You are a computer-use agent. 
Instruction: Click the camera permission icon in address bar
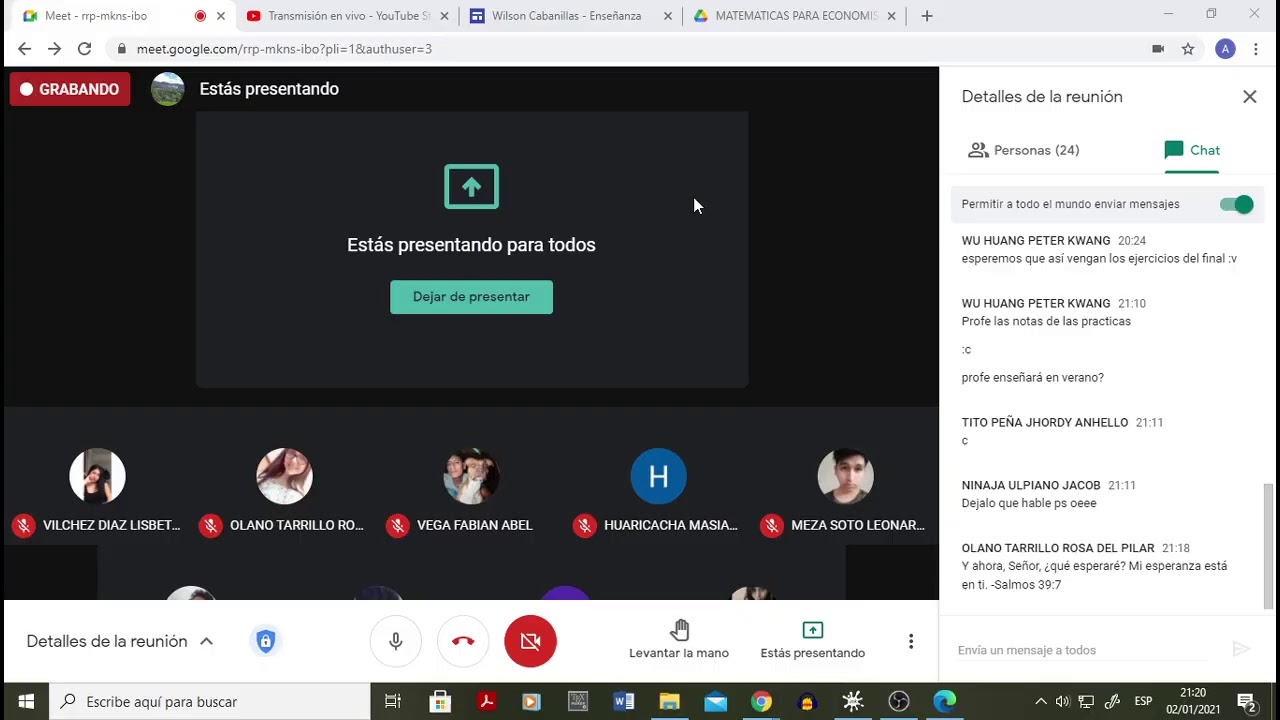tap(1158, 49)
